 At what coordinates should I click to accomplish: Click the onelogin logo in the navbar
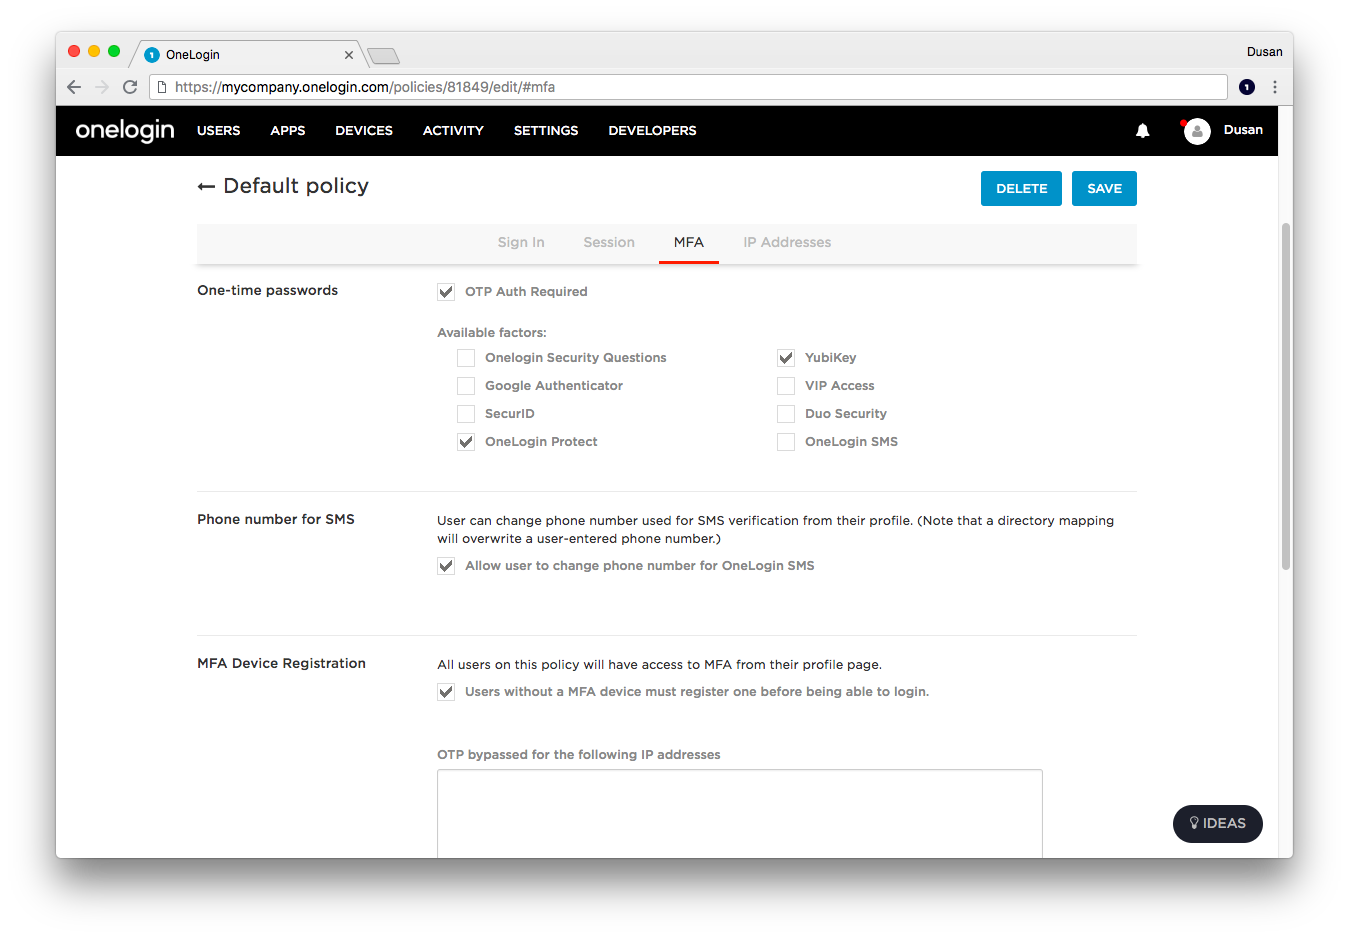[124, 130]
